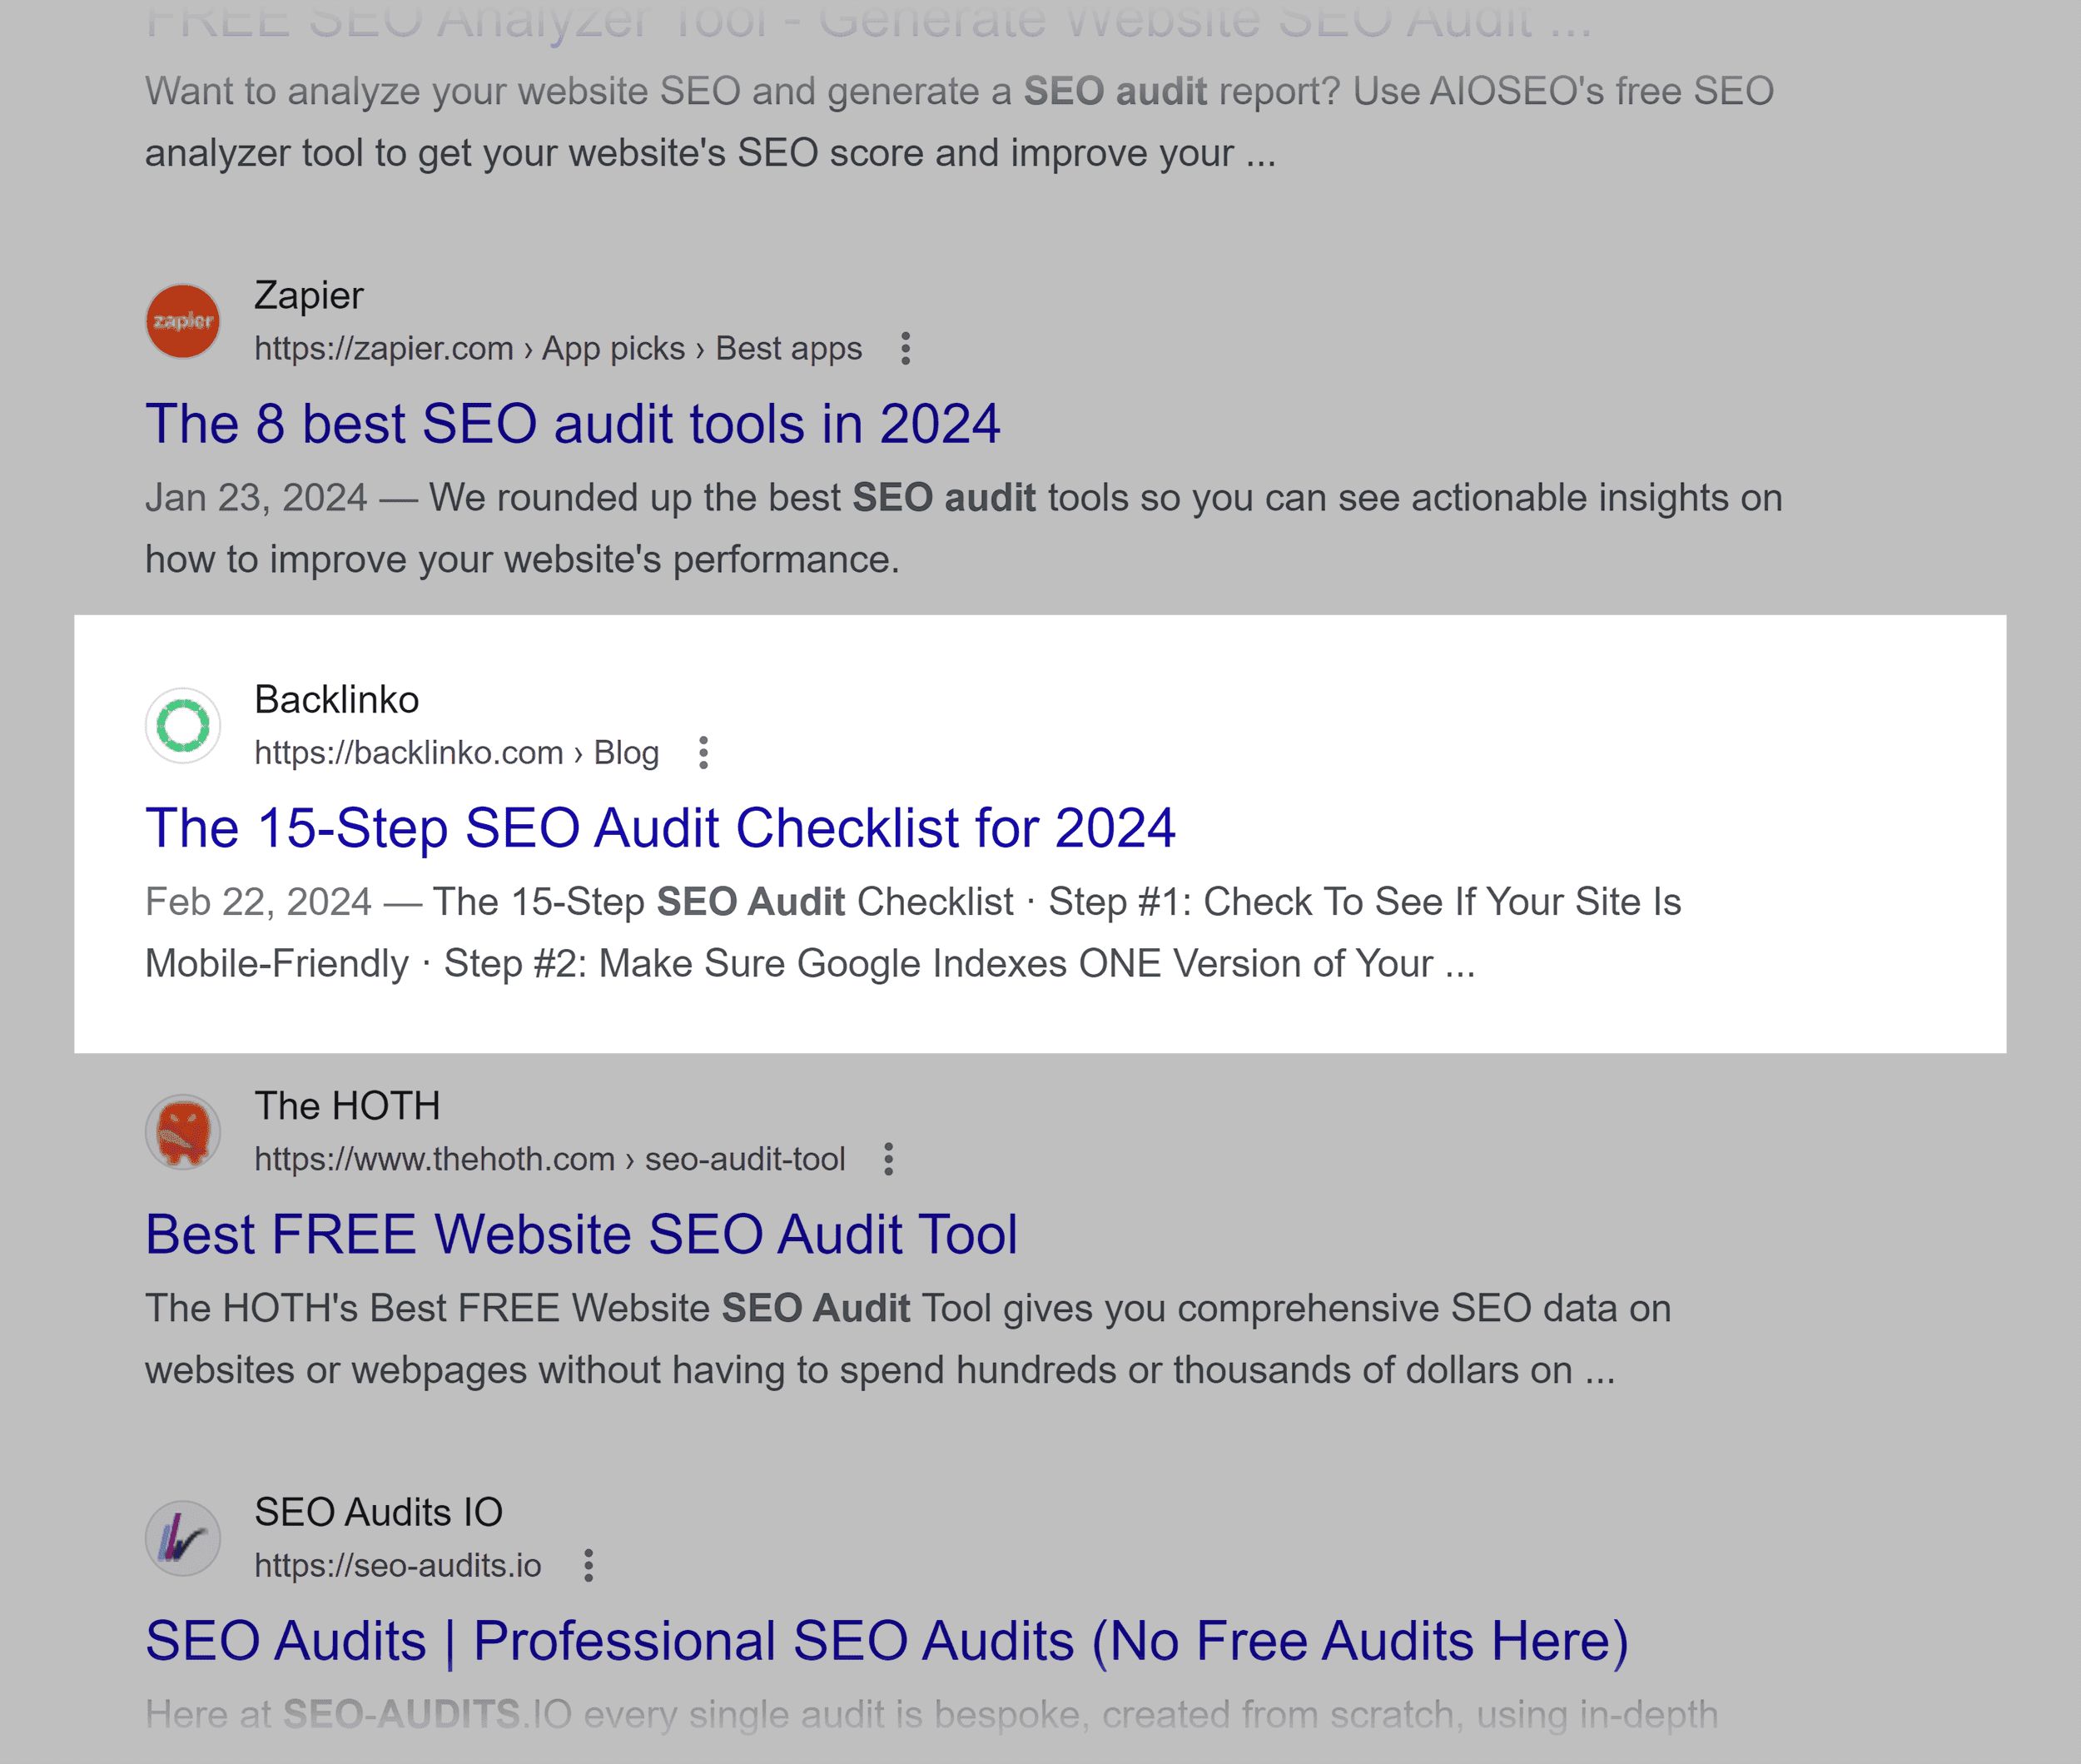The width and height of the screenshot is (2081, 1764).
Task: Click the SEO Audits IO favicon icon
Action: click(183, 1538)
